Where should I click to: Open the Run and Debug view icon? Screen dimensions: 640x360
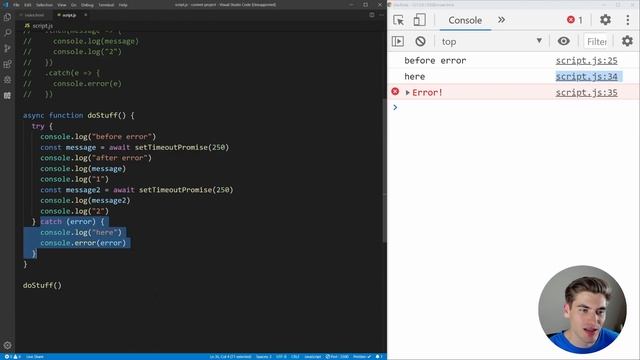tap(7, 80)
